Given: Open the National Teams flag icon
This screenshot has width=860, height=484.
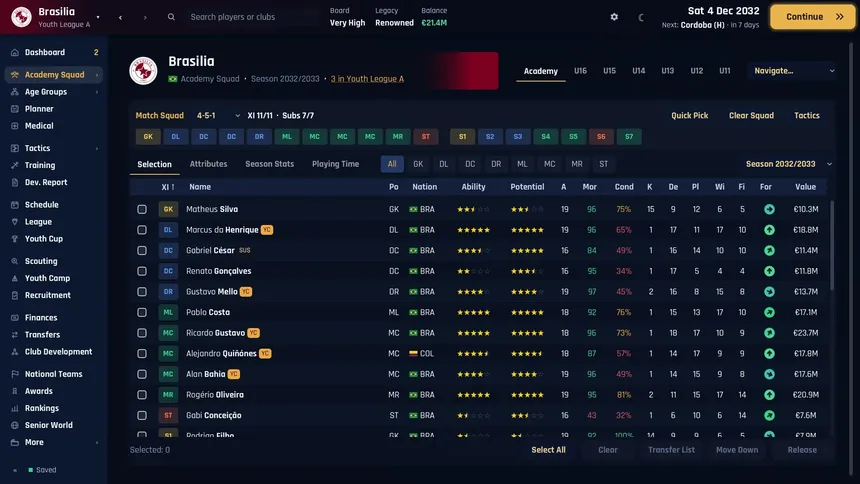Looking at the screenshot, I should pos(15,374).
